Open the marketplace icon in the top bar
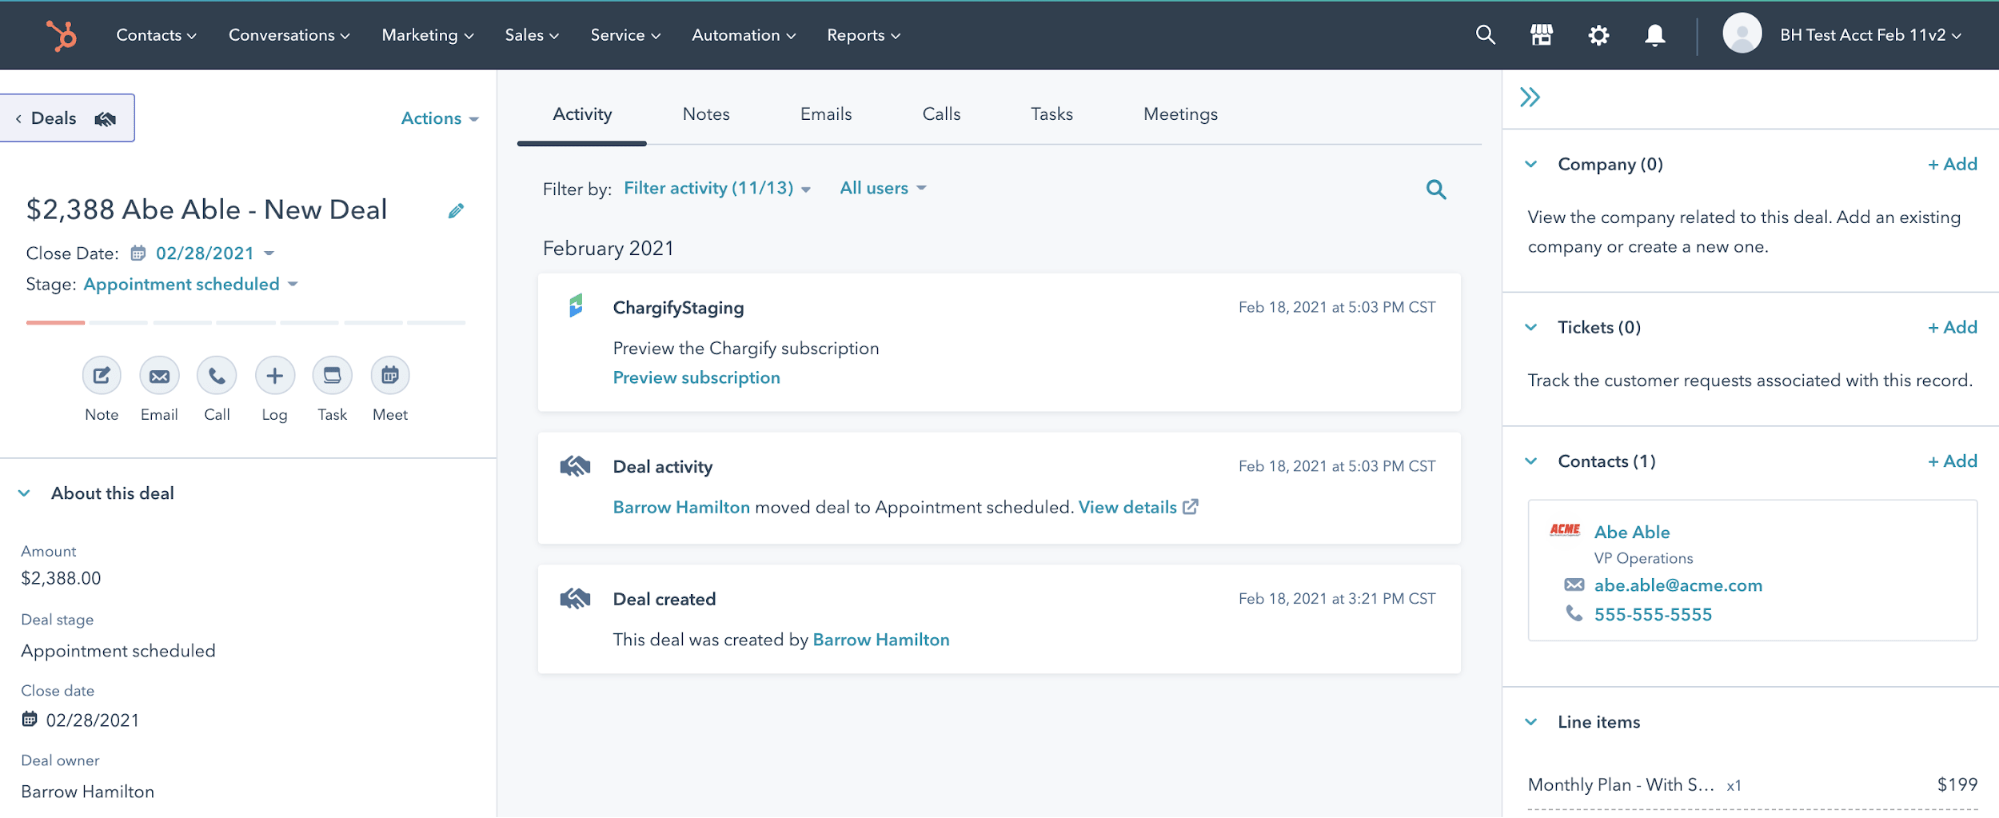1999x818 pixels. [1541, 35]
